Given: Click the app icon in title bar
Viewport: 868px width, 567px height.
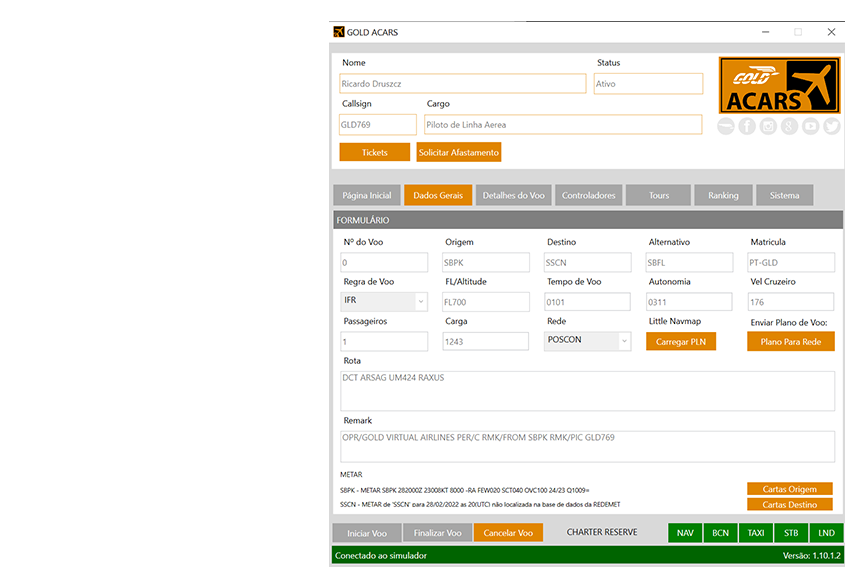Looking at the screenshot, I should (x=339, y=32).
